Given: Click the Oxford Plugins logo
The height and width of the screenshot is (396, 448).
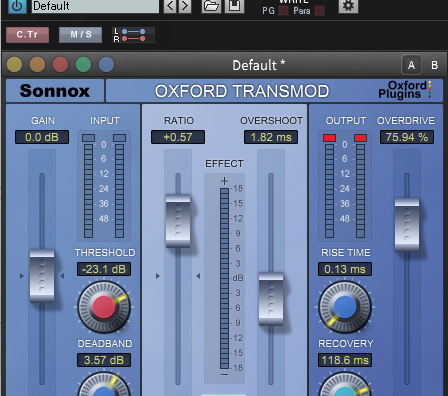Looking at the screenshot, I should point(404,90).
